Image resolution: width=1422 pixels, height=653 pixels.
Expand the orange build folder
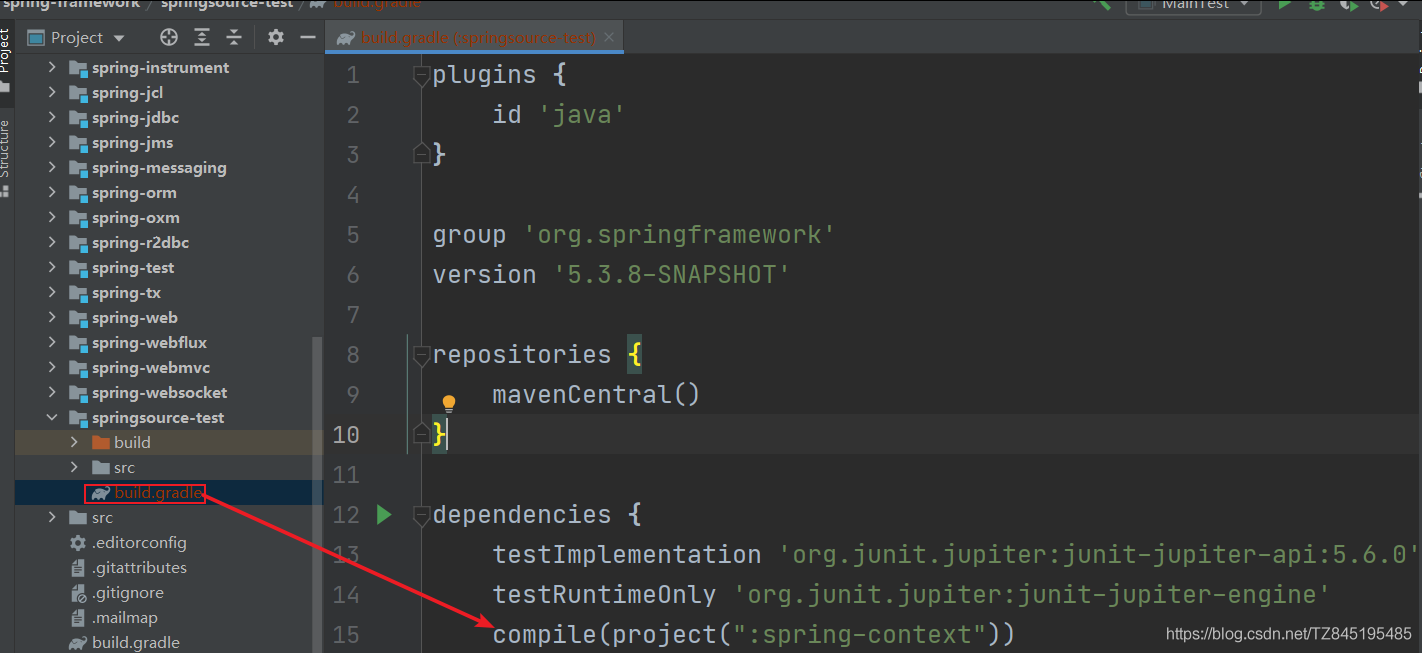(75, 442)
